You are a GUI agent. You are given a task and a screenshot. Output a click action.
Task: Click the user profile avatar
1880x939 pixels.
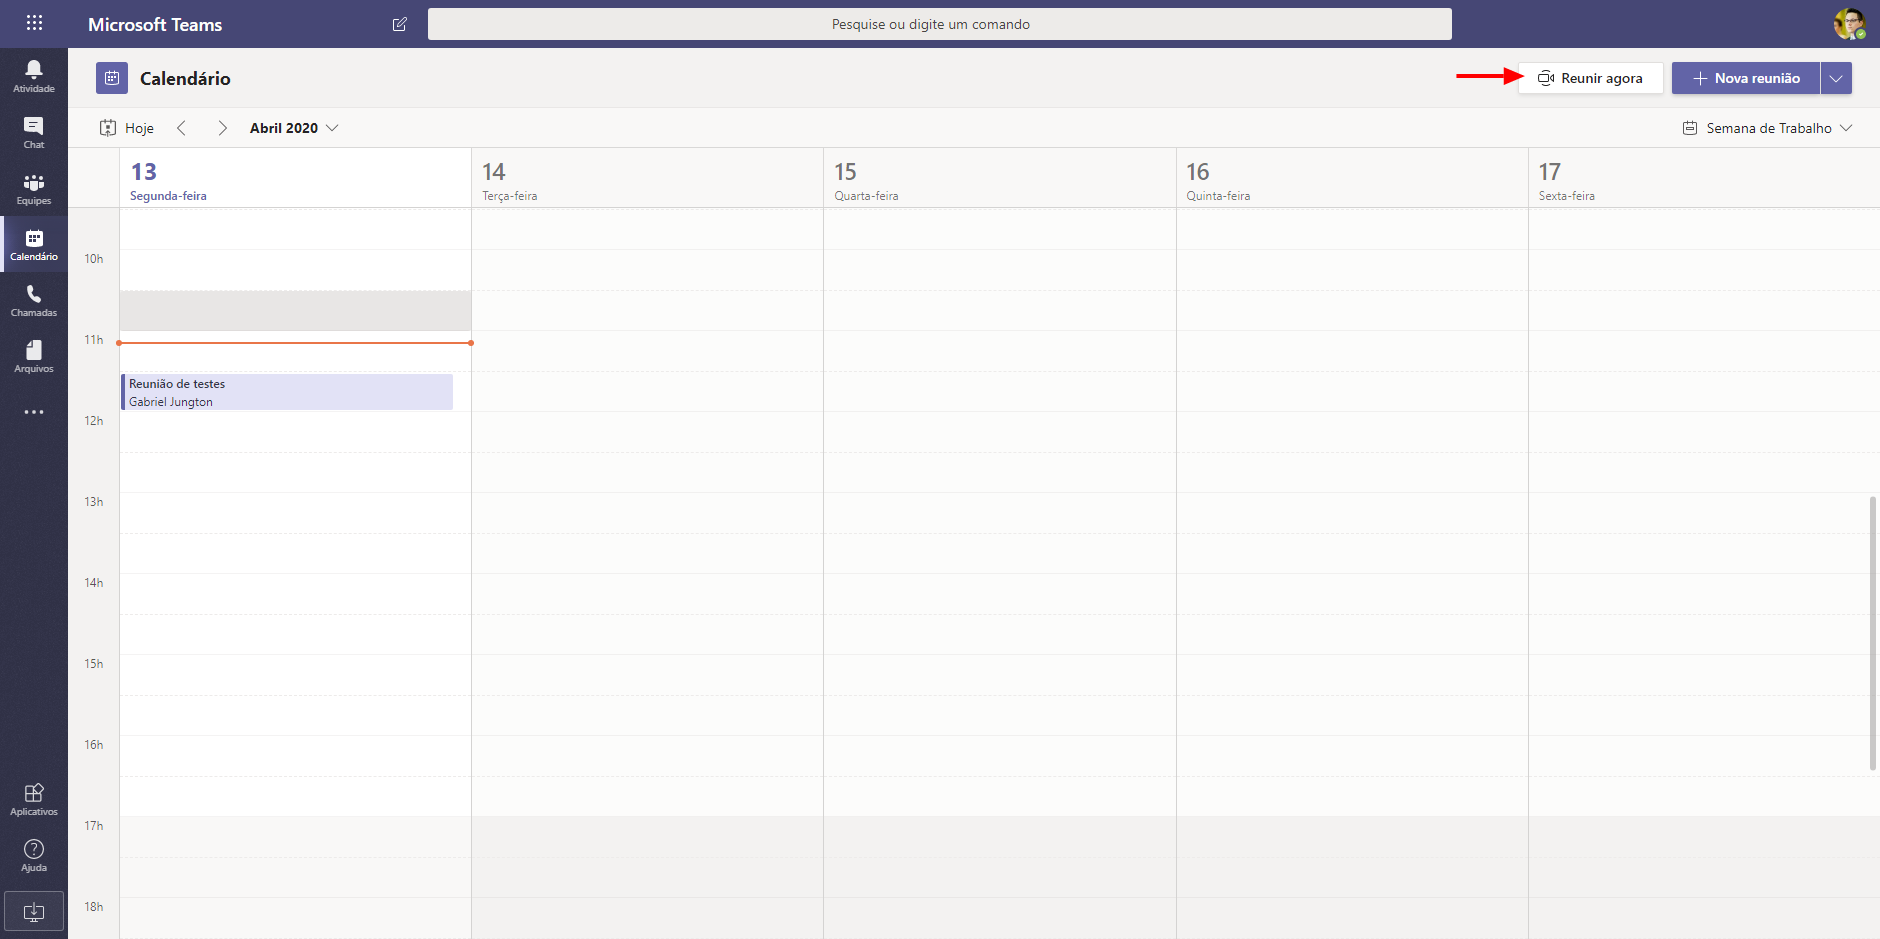(1849, 24)
